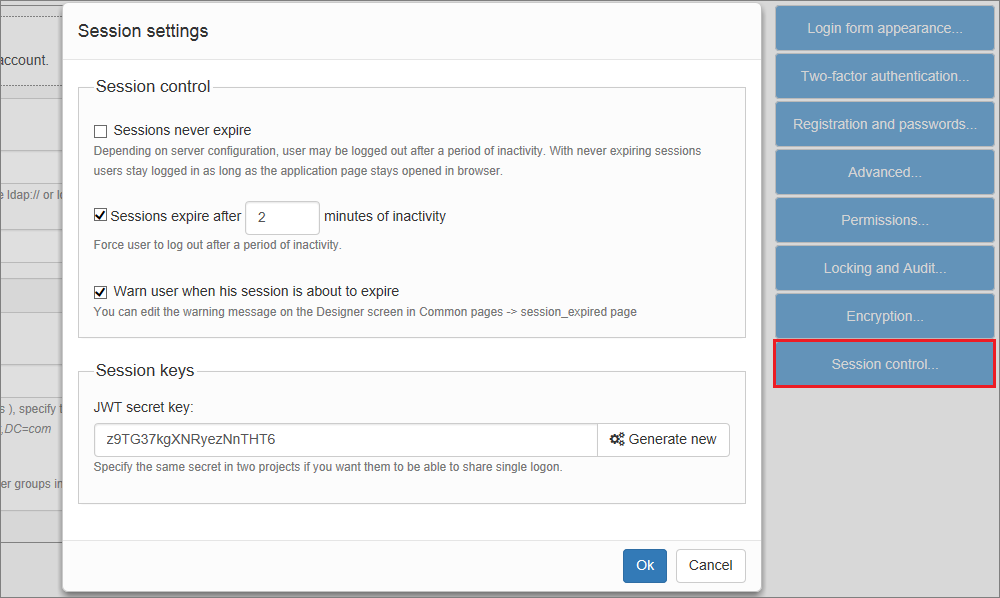Uncheck Sessions expire after inactivity option
Image resolution: width=1000 pixels, height=598 pixels.
[98, 215]
